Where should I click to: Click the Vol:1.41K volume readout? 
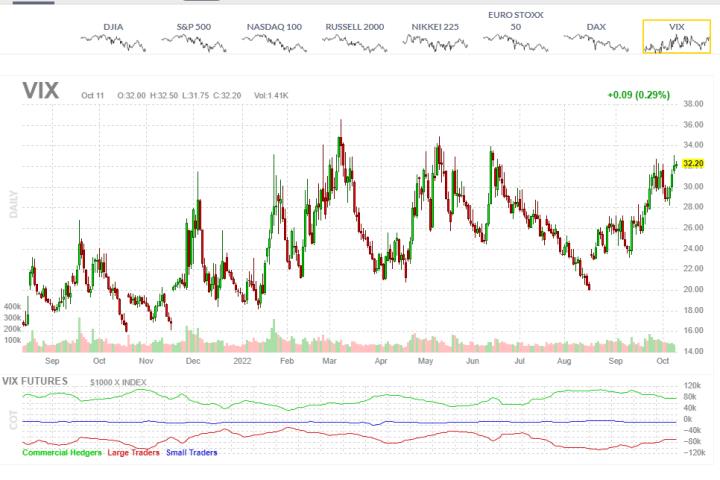[269, 95]
